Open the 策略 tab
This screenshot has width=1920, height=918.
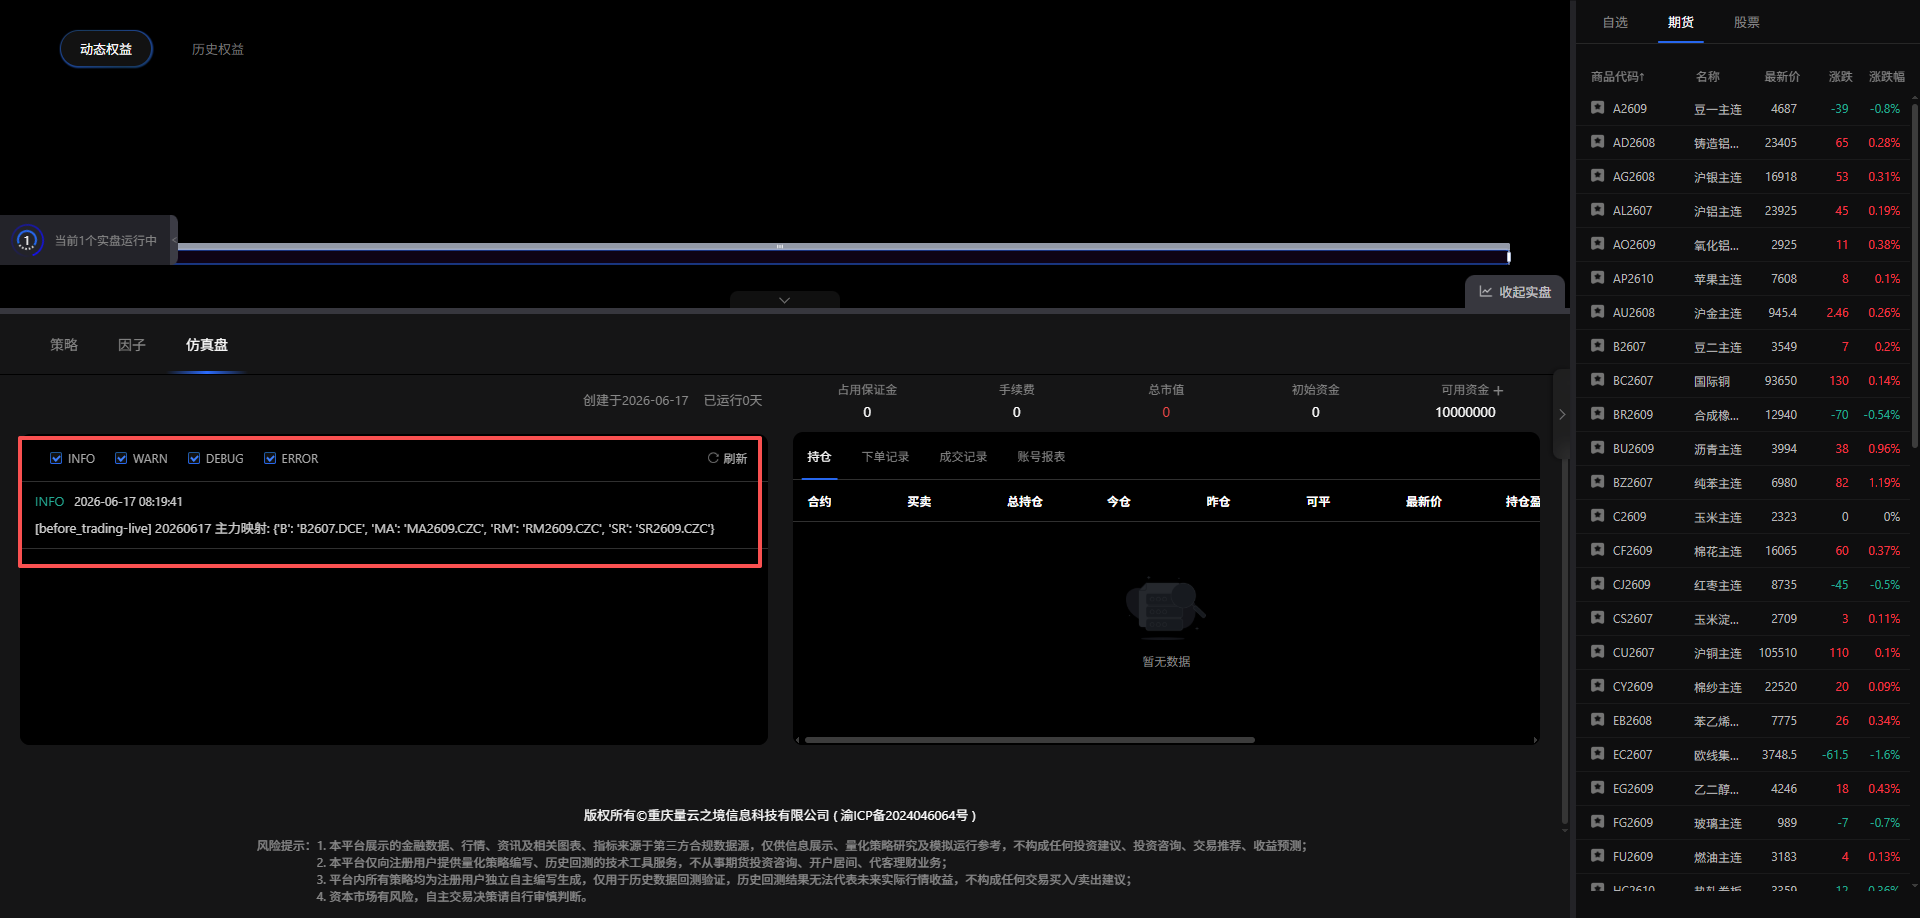[x=64, y=345]
